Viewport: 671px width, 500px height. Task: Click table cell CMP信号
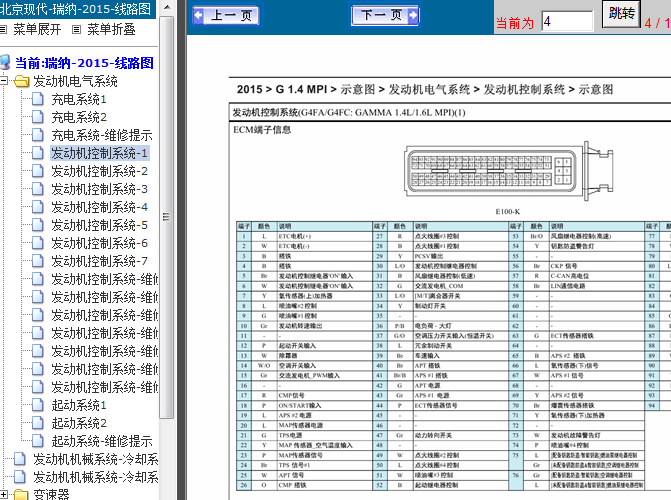pos(325,396)
